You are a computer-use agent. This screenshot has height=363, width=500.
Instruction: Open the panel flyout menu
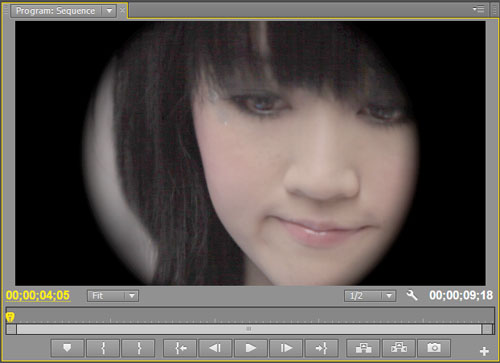479,9
